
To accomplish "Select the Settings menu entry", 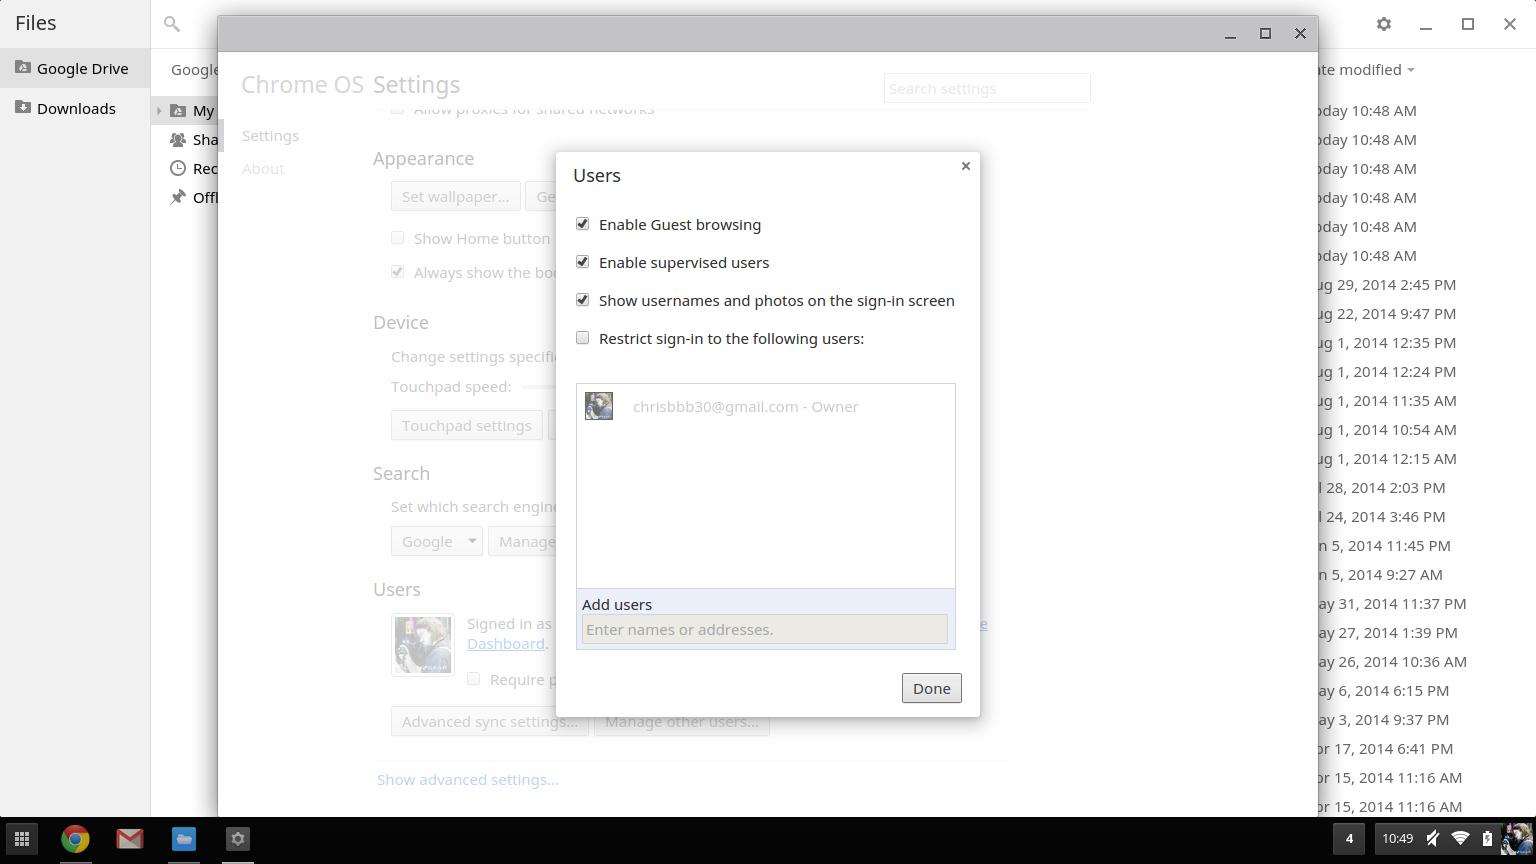I will 270,135.
